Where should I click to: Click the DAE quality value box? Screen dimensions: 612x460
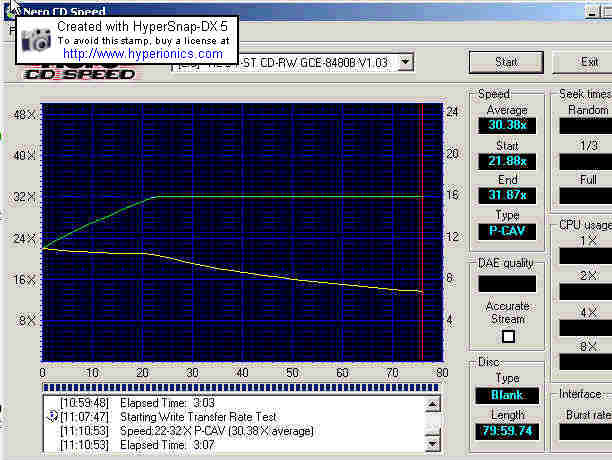pyautogui.click(x=507, y=284)
